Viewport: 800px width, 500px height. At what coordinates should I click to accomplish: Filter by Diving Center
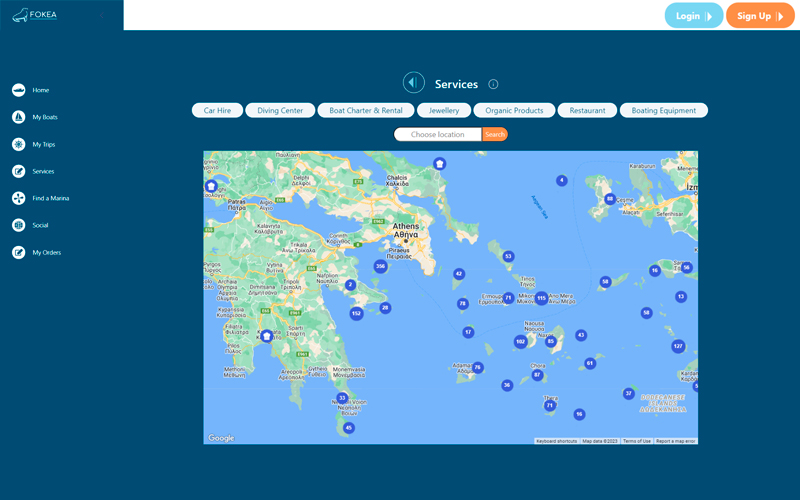coord(280,110)
